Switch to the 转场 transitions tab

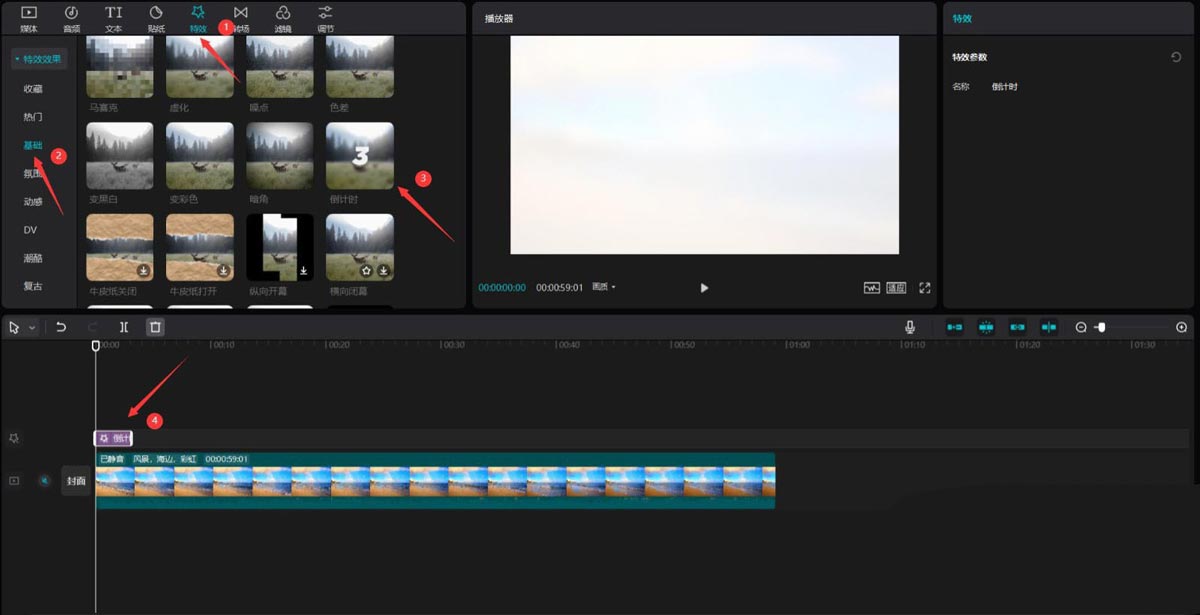click(x=241, y=17)
